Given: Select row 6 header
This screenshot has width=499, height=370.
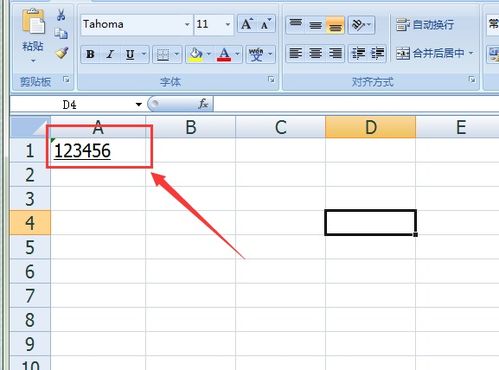Looking at the screenshot, I should point(30,271).
